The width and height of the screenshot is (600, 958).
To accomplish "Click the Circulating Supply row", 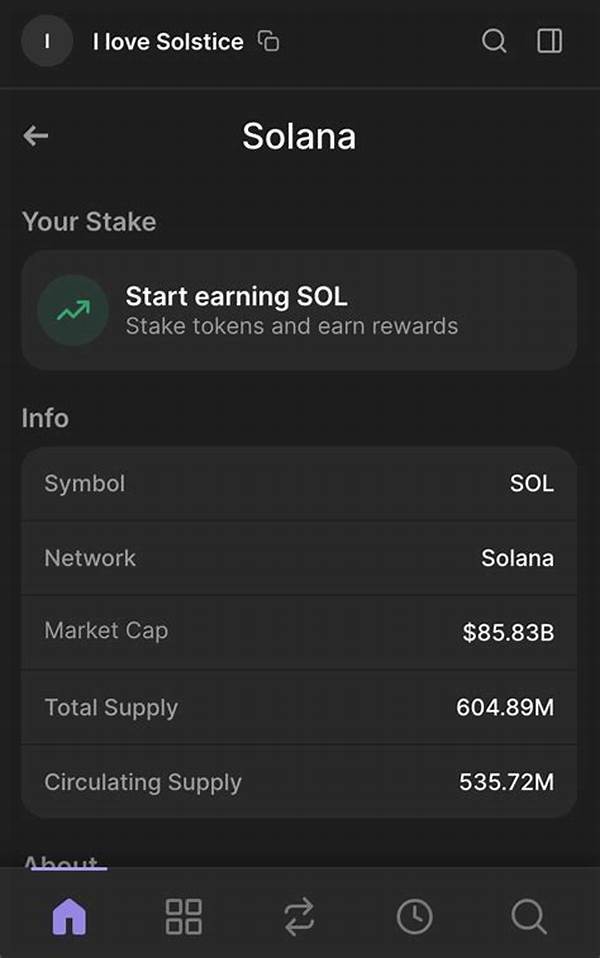I will [299, 781].
